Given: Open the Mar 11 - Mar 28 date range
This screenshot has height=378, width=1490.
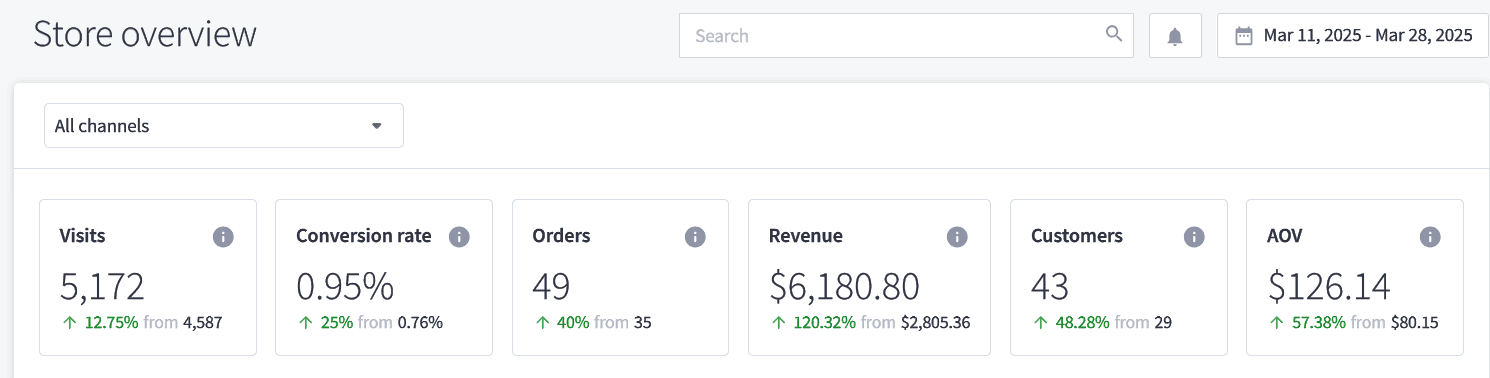Looking at the screenshot, I should [x=1353, y=36].
